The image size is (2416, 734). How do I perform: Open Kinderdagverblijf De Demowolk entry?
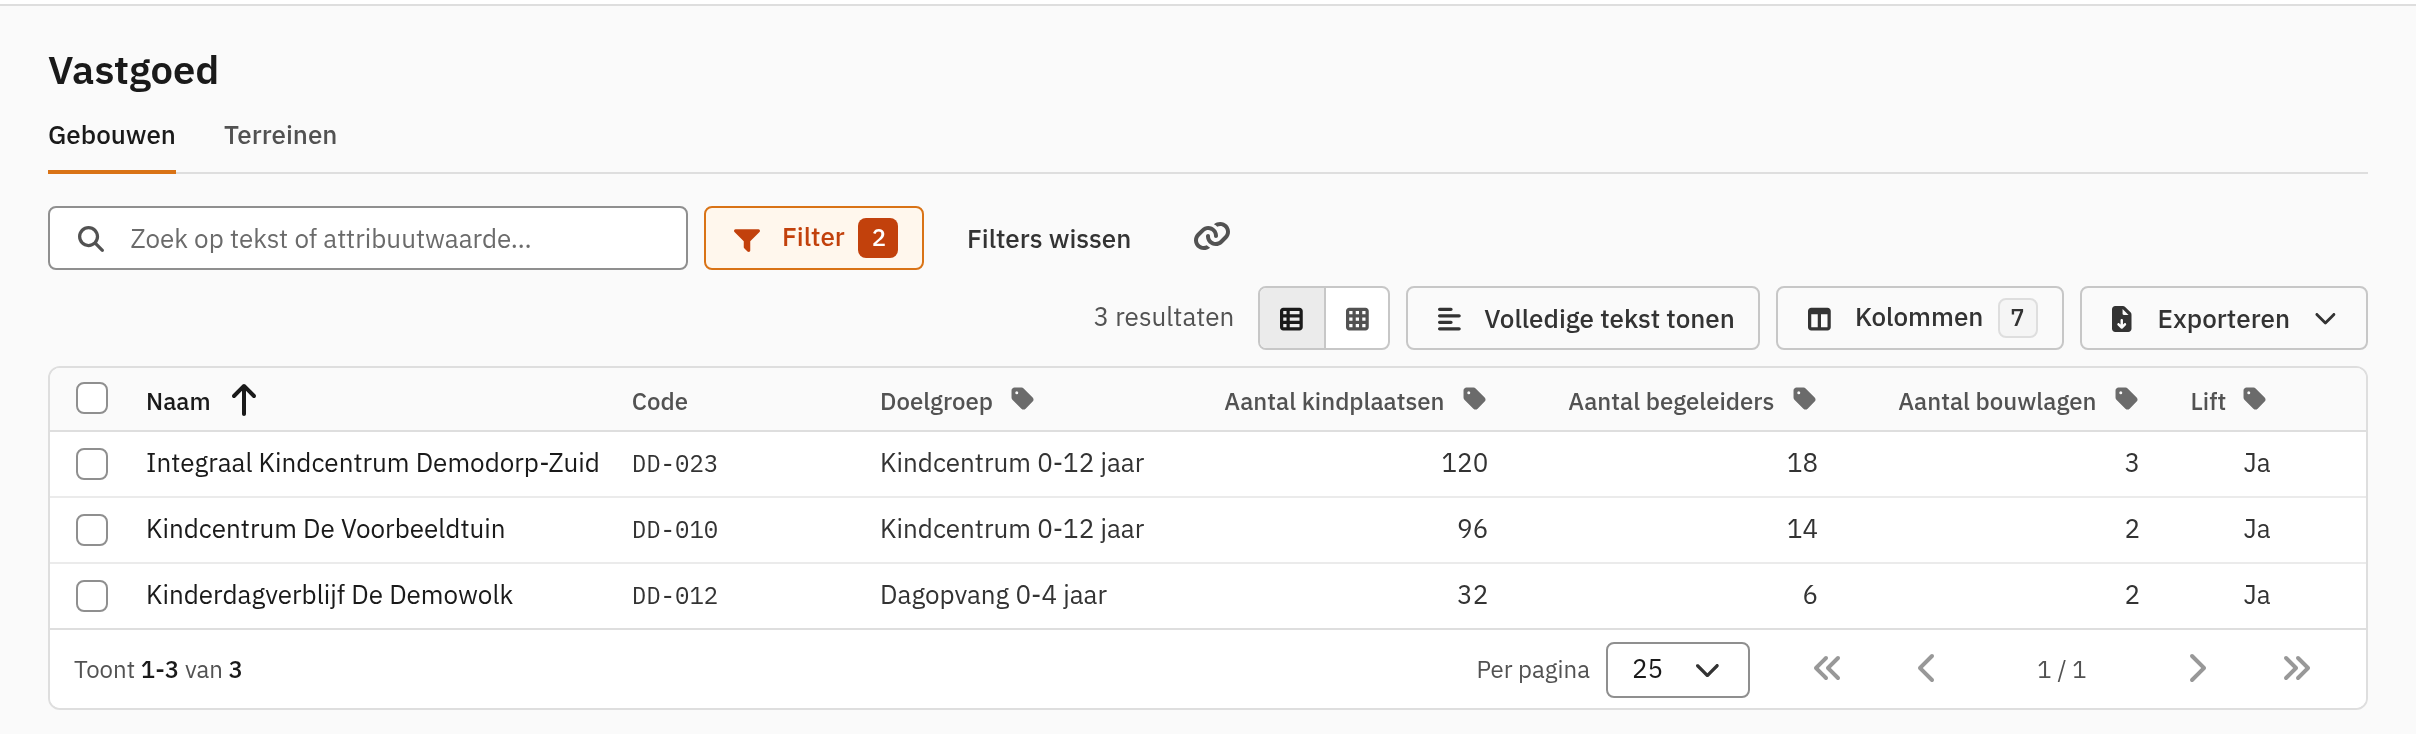[329, 595]
